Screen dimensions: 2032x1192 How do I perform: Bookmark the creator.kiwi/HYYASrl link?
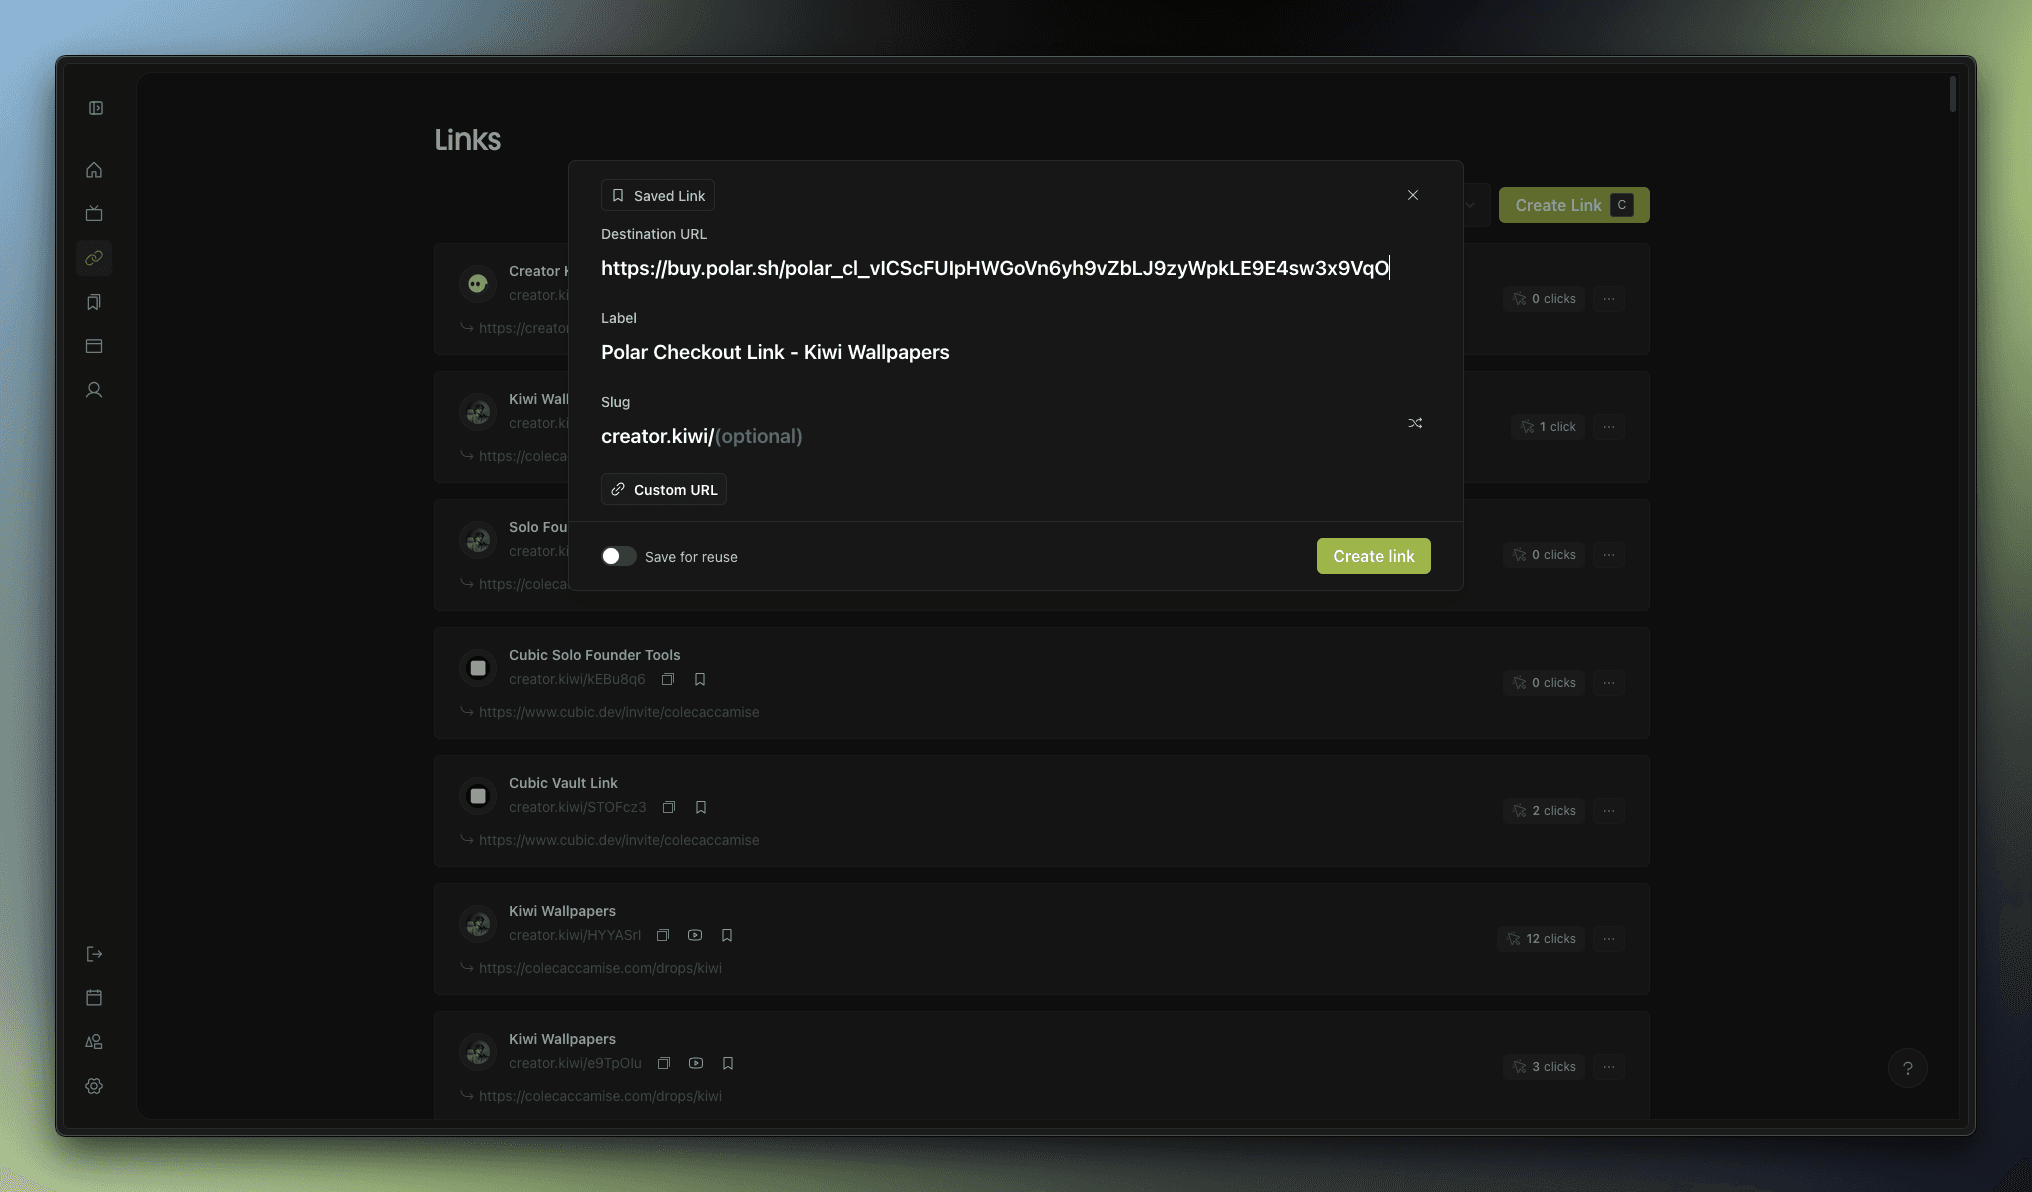click(x=727, y=935)
